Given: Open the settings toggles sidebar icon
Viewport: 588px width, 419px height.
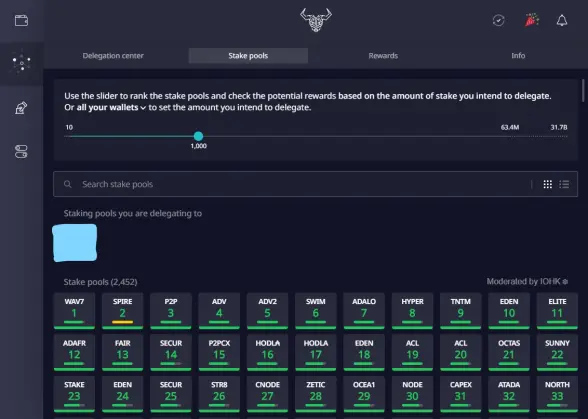Looking at the screenshot, I should tap(21, 152).
